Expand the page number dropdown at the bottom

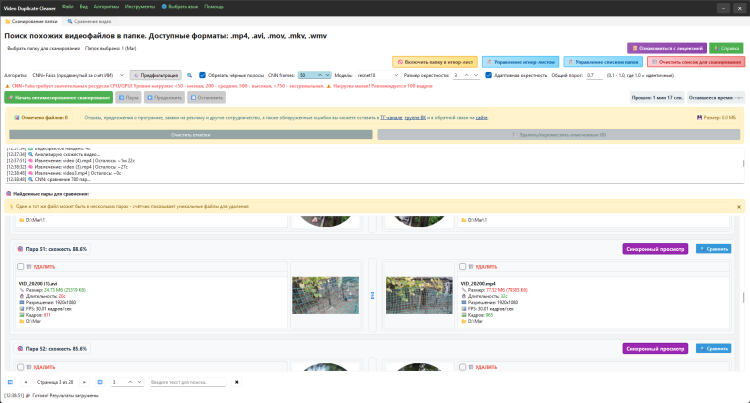[139, 382]
